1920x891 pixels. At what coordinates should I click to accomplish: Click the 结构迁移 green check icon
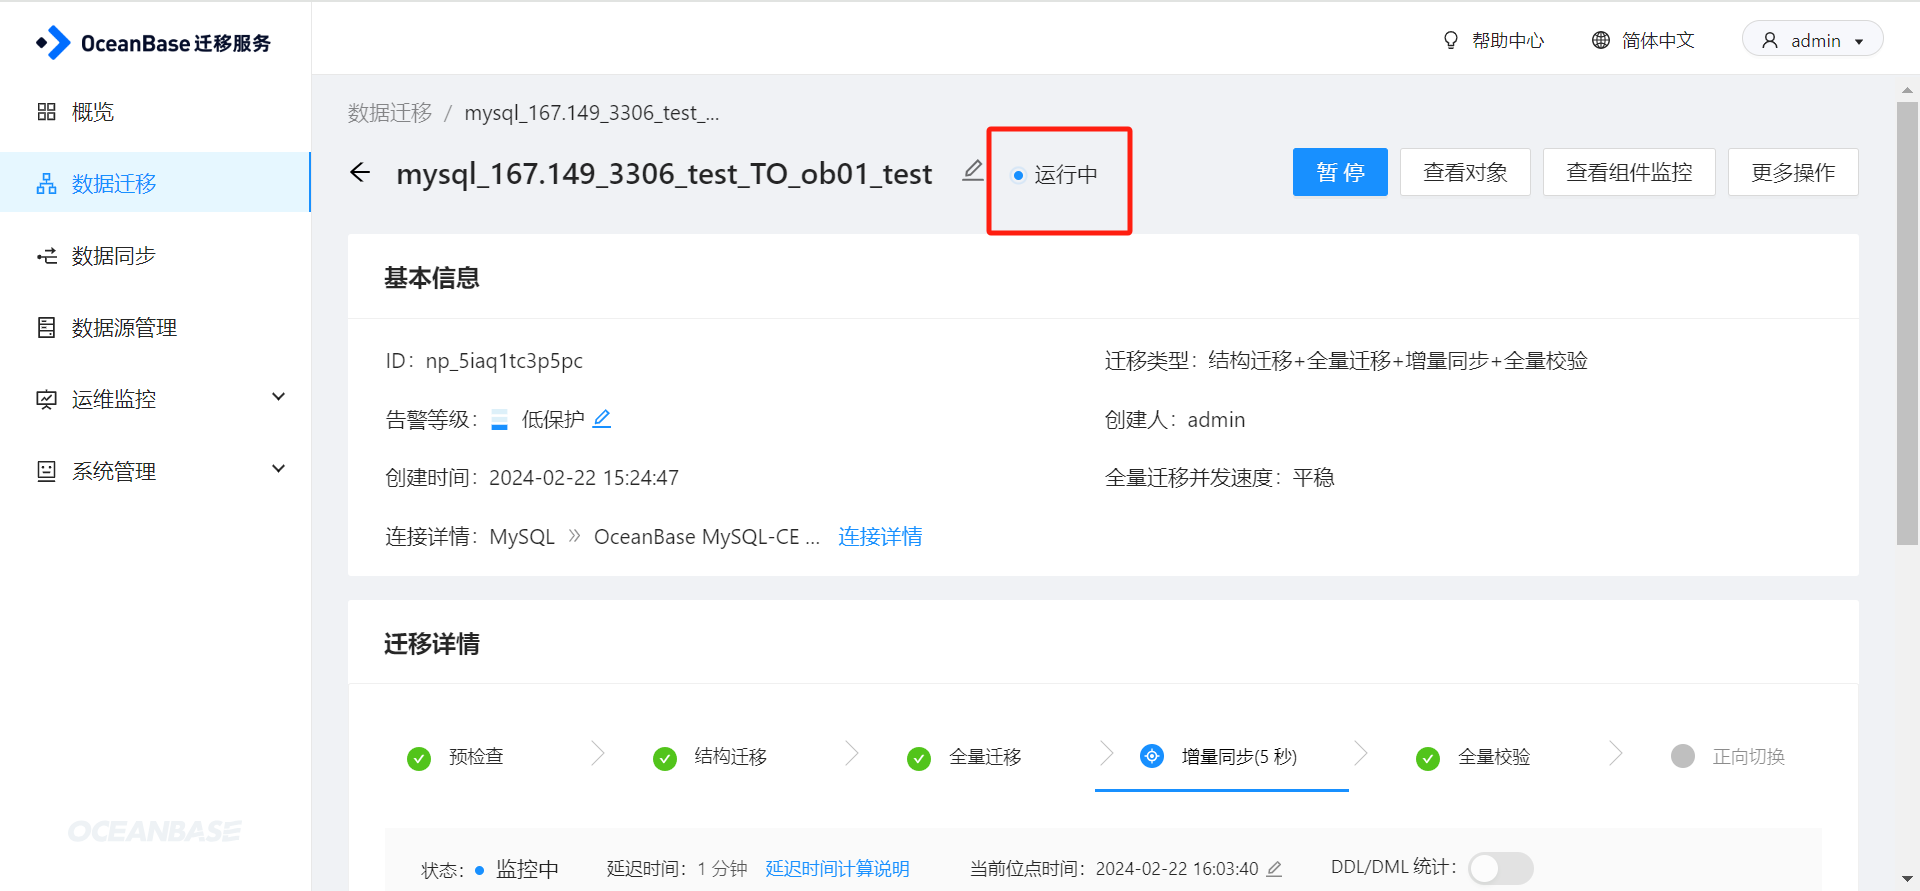click(665, 758)
